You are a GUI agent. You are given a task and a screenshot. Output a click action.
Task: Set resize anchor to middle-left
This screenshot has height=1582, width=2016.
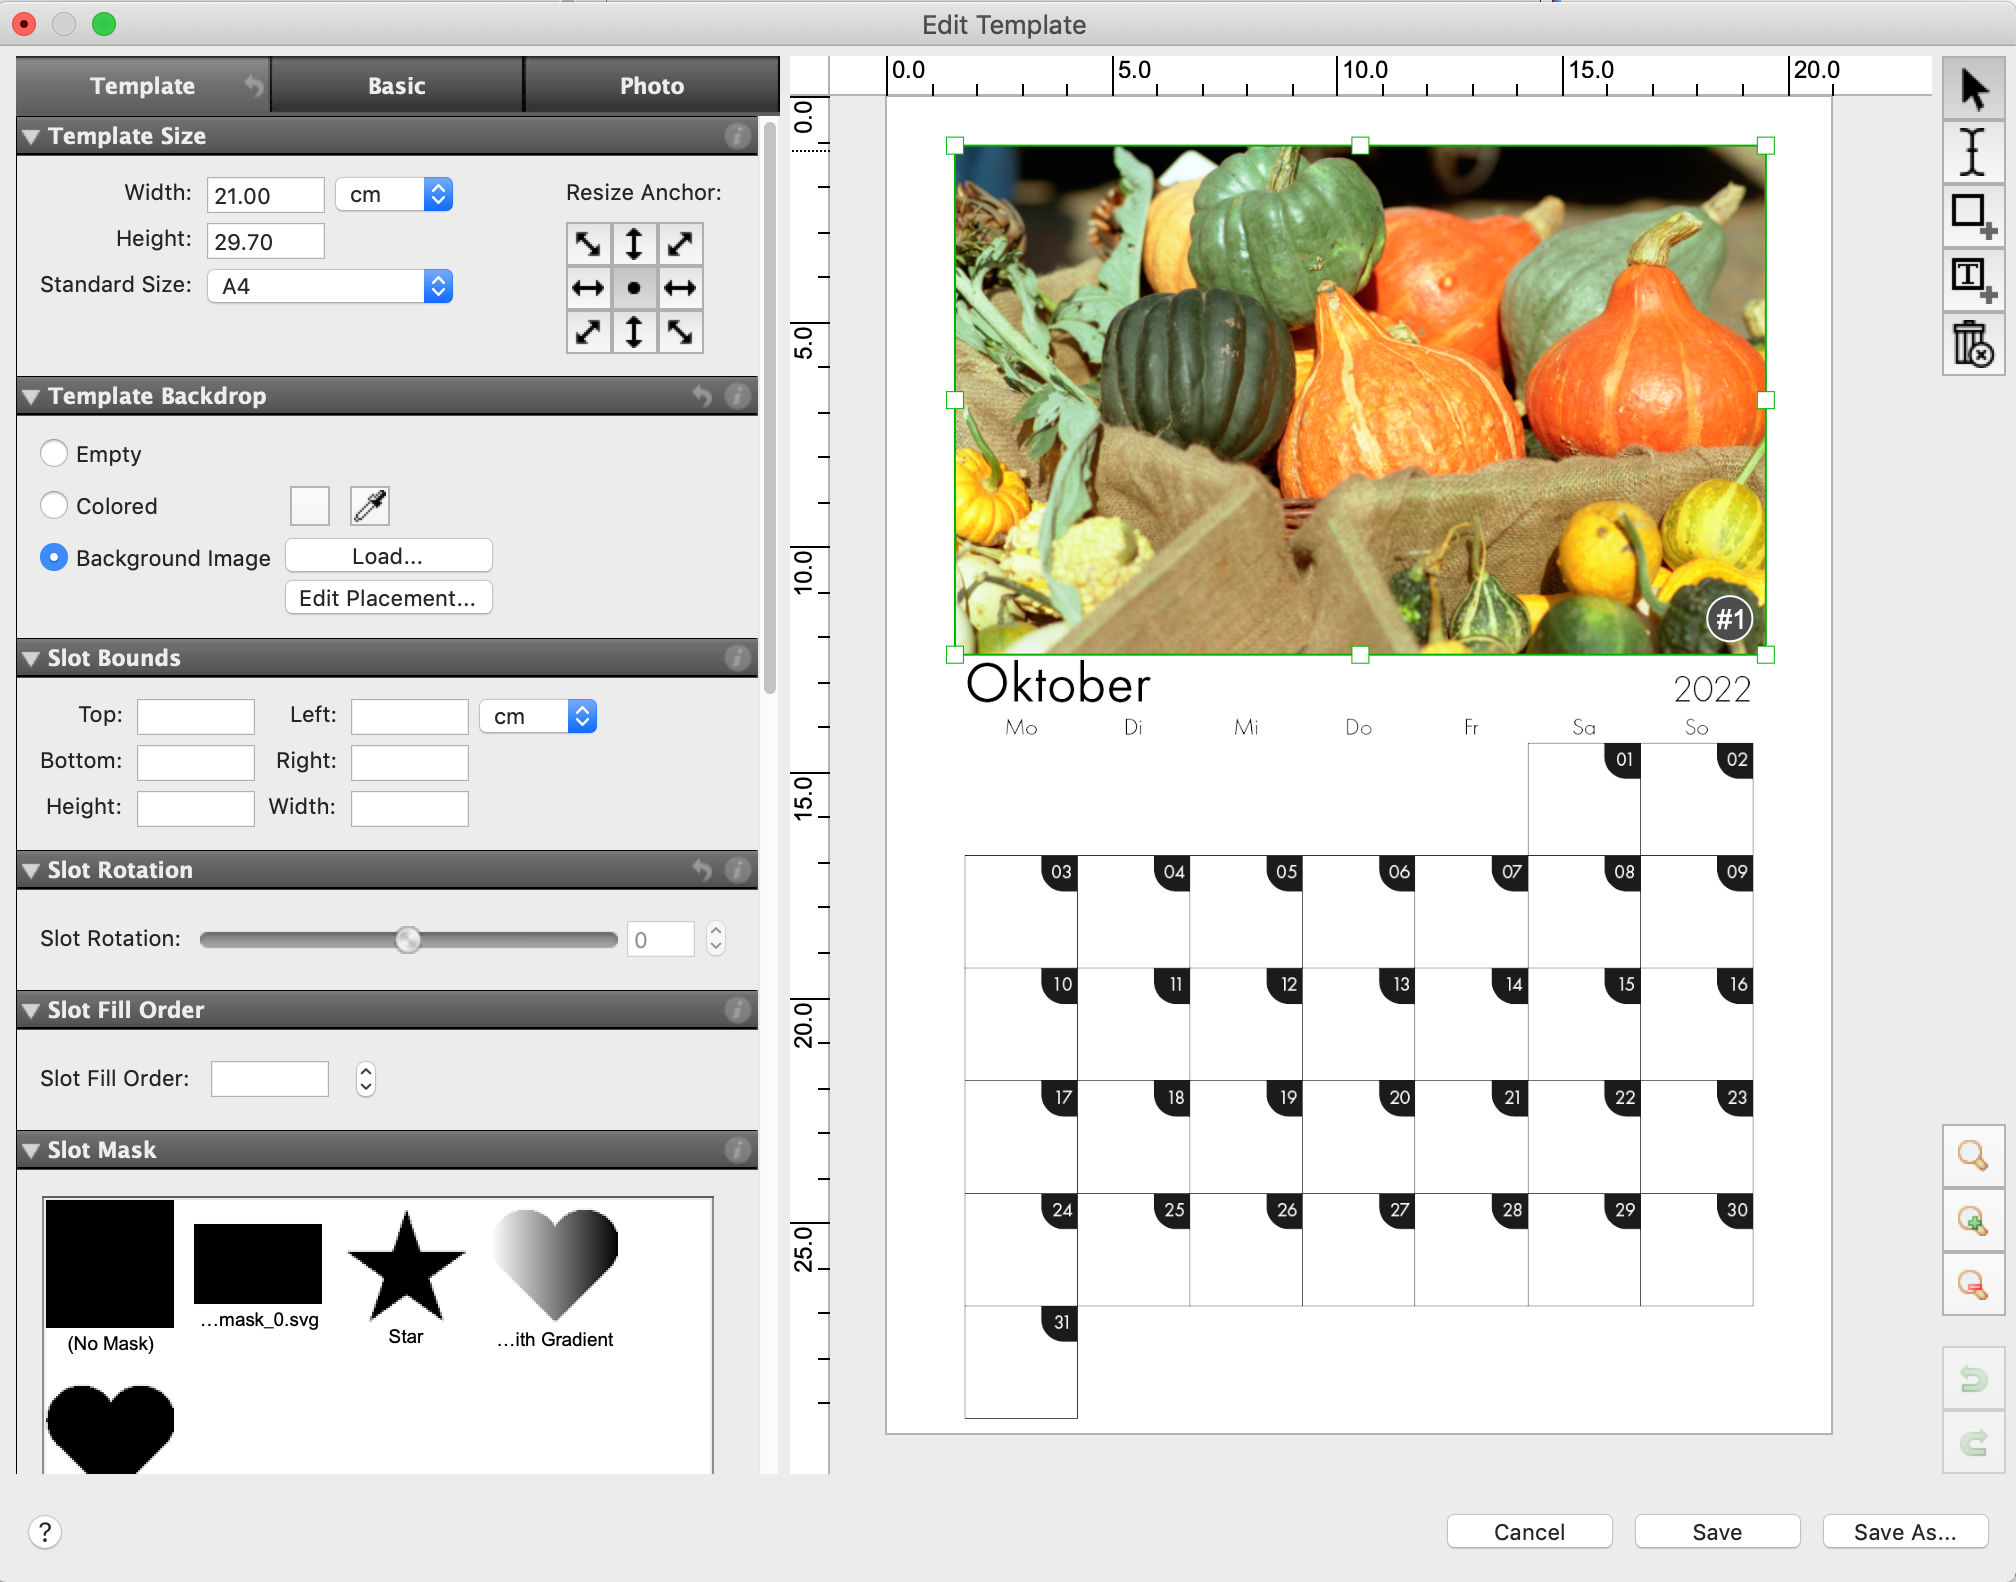pos(588,288)
